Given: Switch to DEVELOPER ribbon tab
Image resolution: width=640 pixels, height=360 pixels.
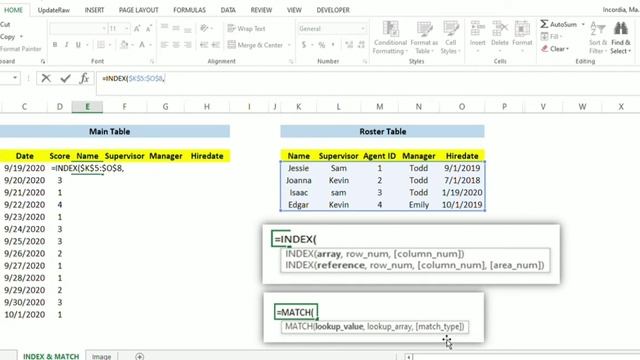Looking at the screenshot, I should coord(333,10).
